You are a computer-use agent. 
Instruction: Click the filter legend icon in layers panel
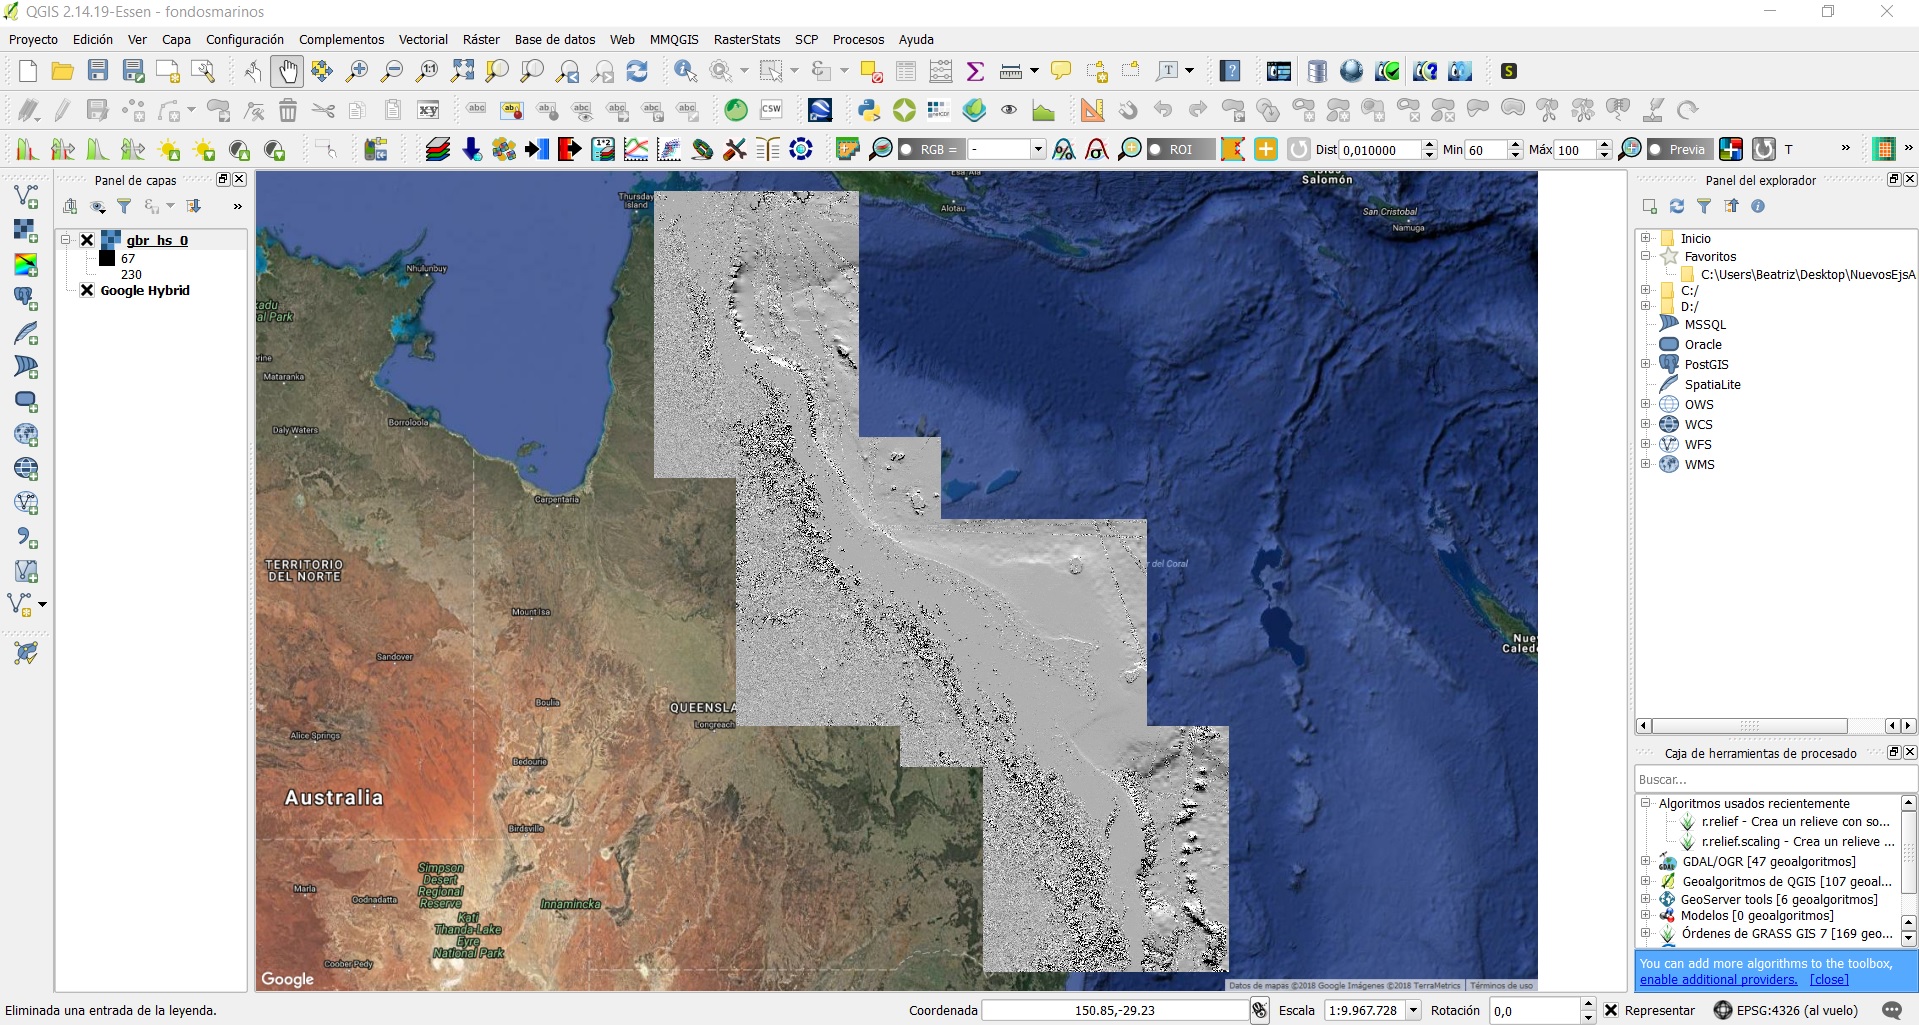[x=124, y=206]
